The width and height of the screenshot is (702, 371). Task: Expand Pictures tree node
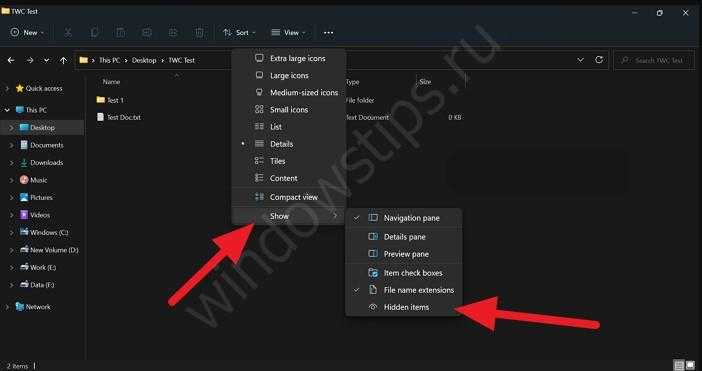pos(11,197)
